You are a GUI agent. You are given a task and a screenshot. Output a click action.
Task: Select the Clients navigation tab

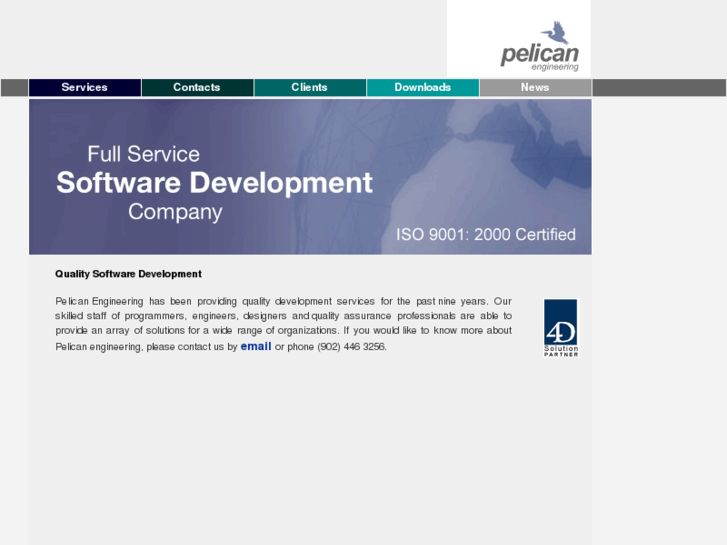pos(310,88)
